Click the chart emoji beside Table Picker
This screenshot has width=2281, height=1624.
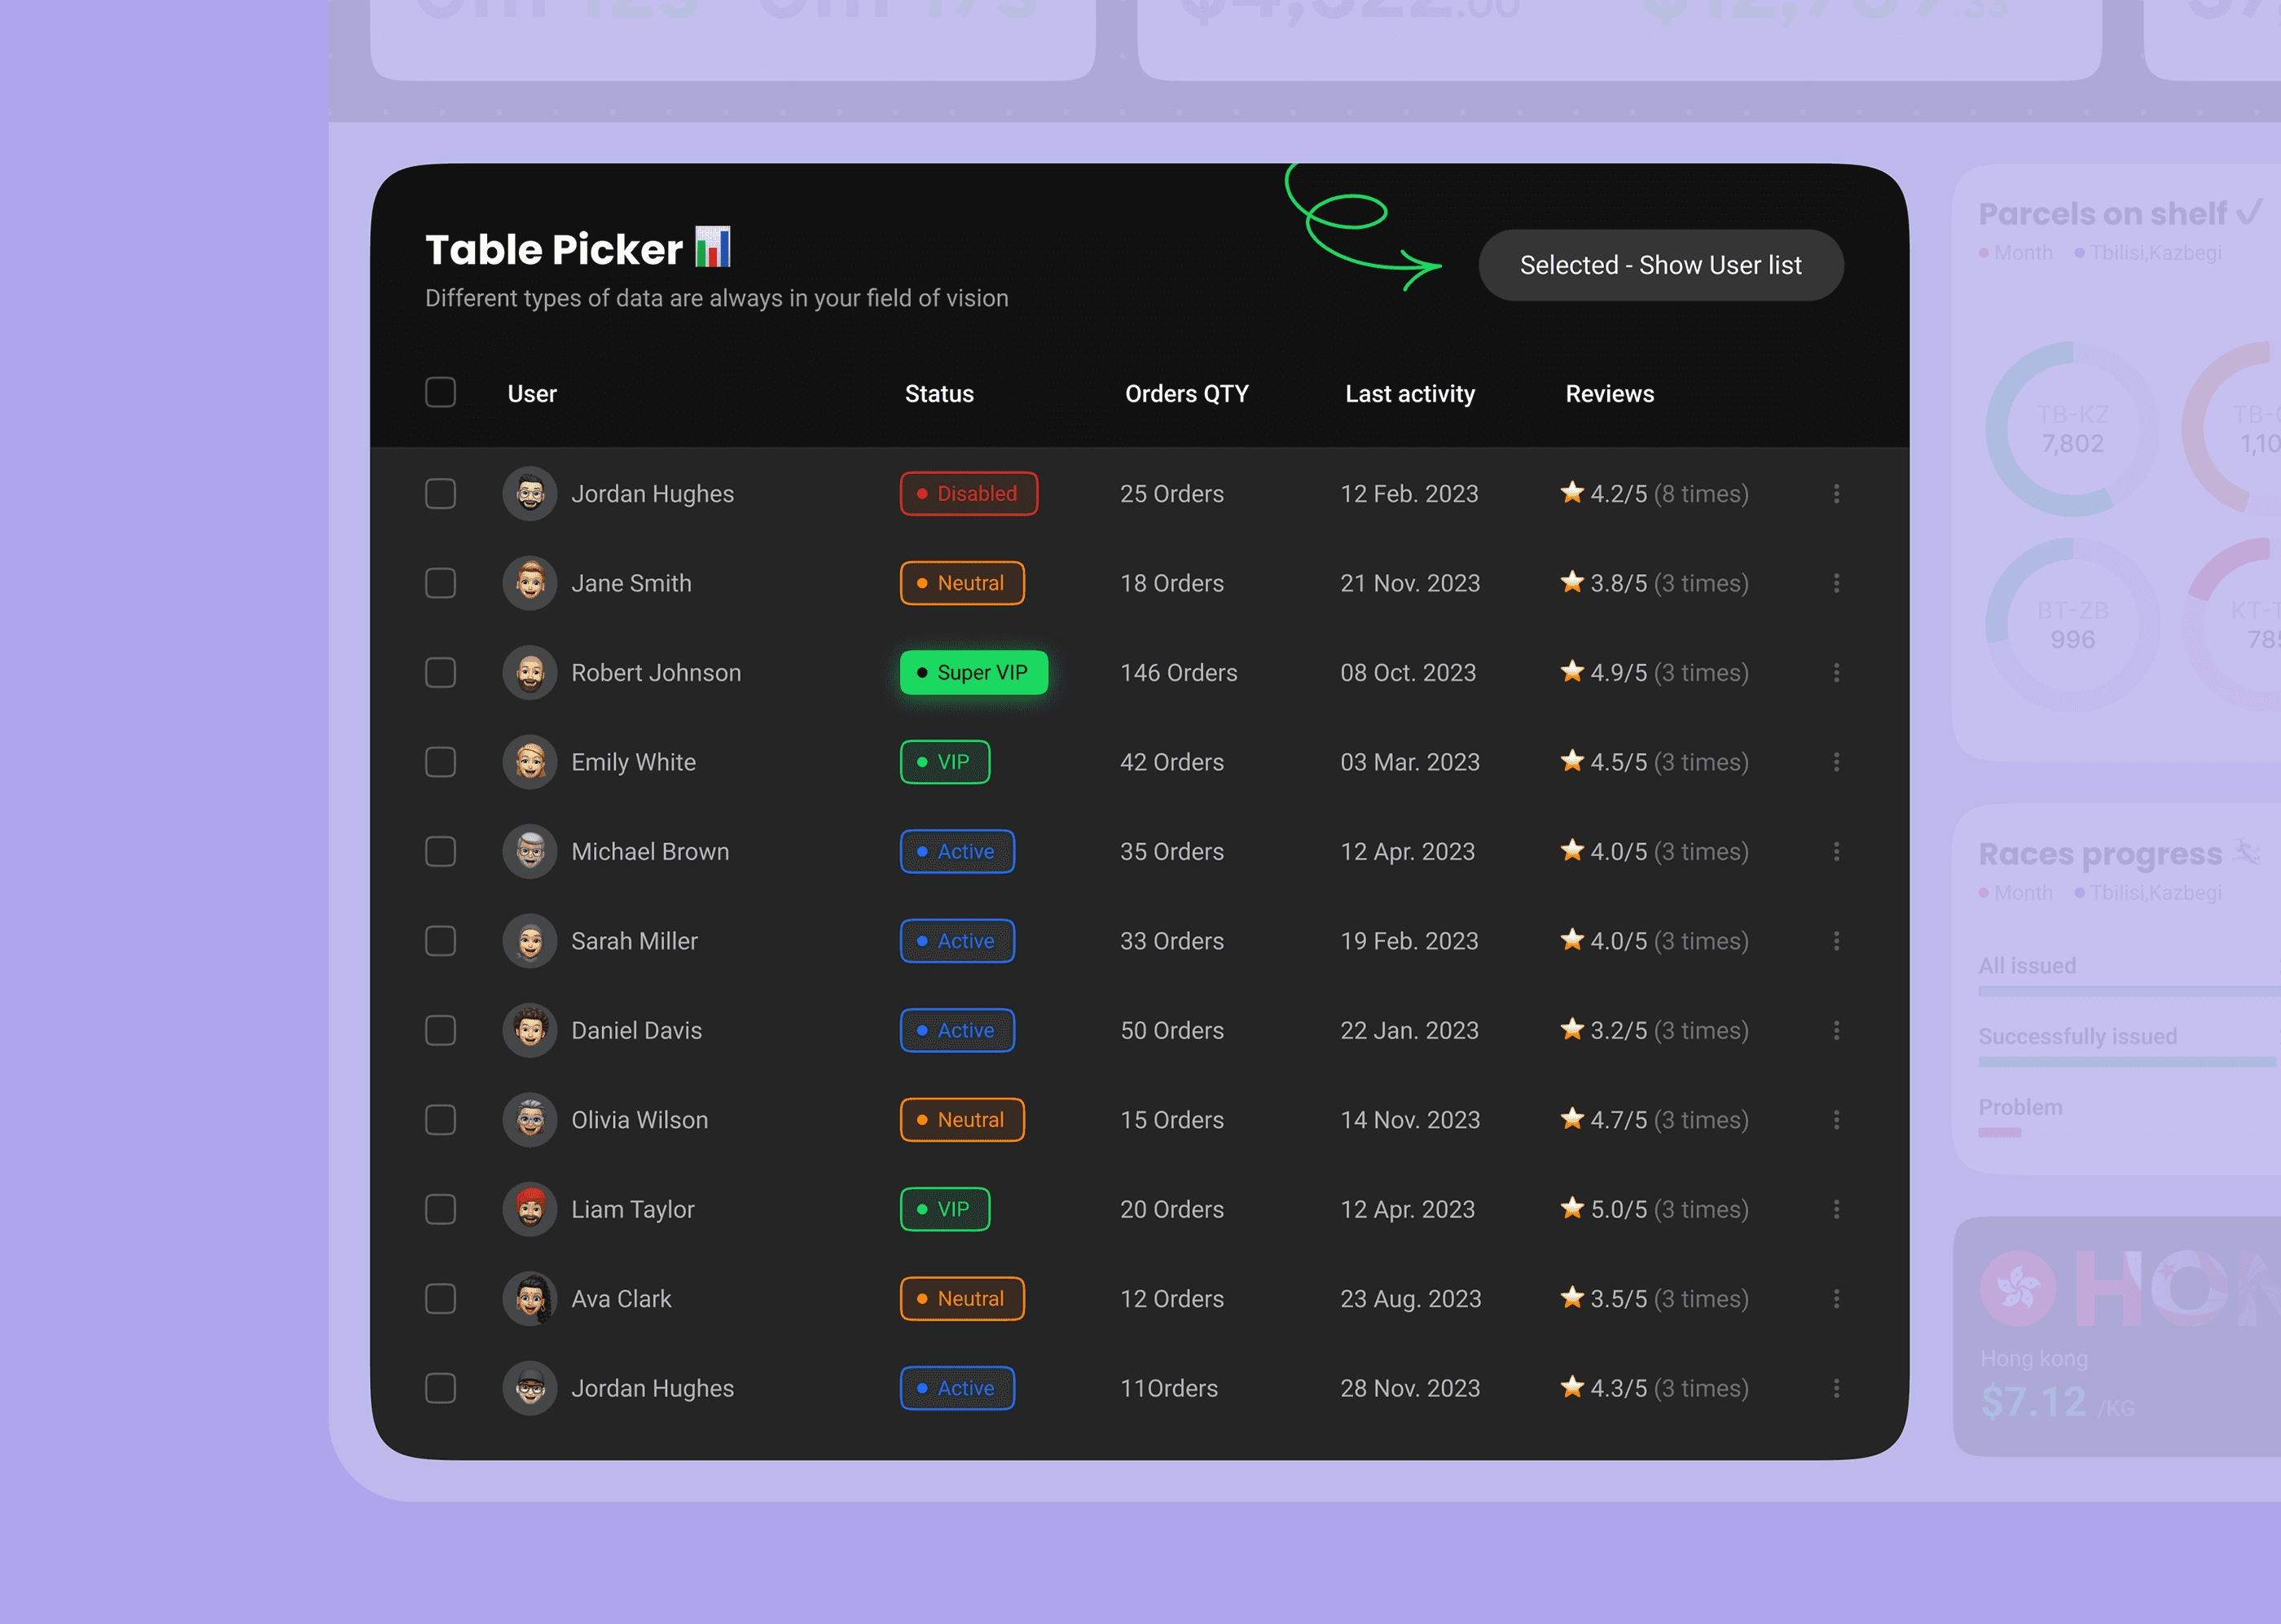coord(713,247)
